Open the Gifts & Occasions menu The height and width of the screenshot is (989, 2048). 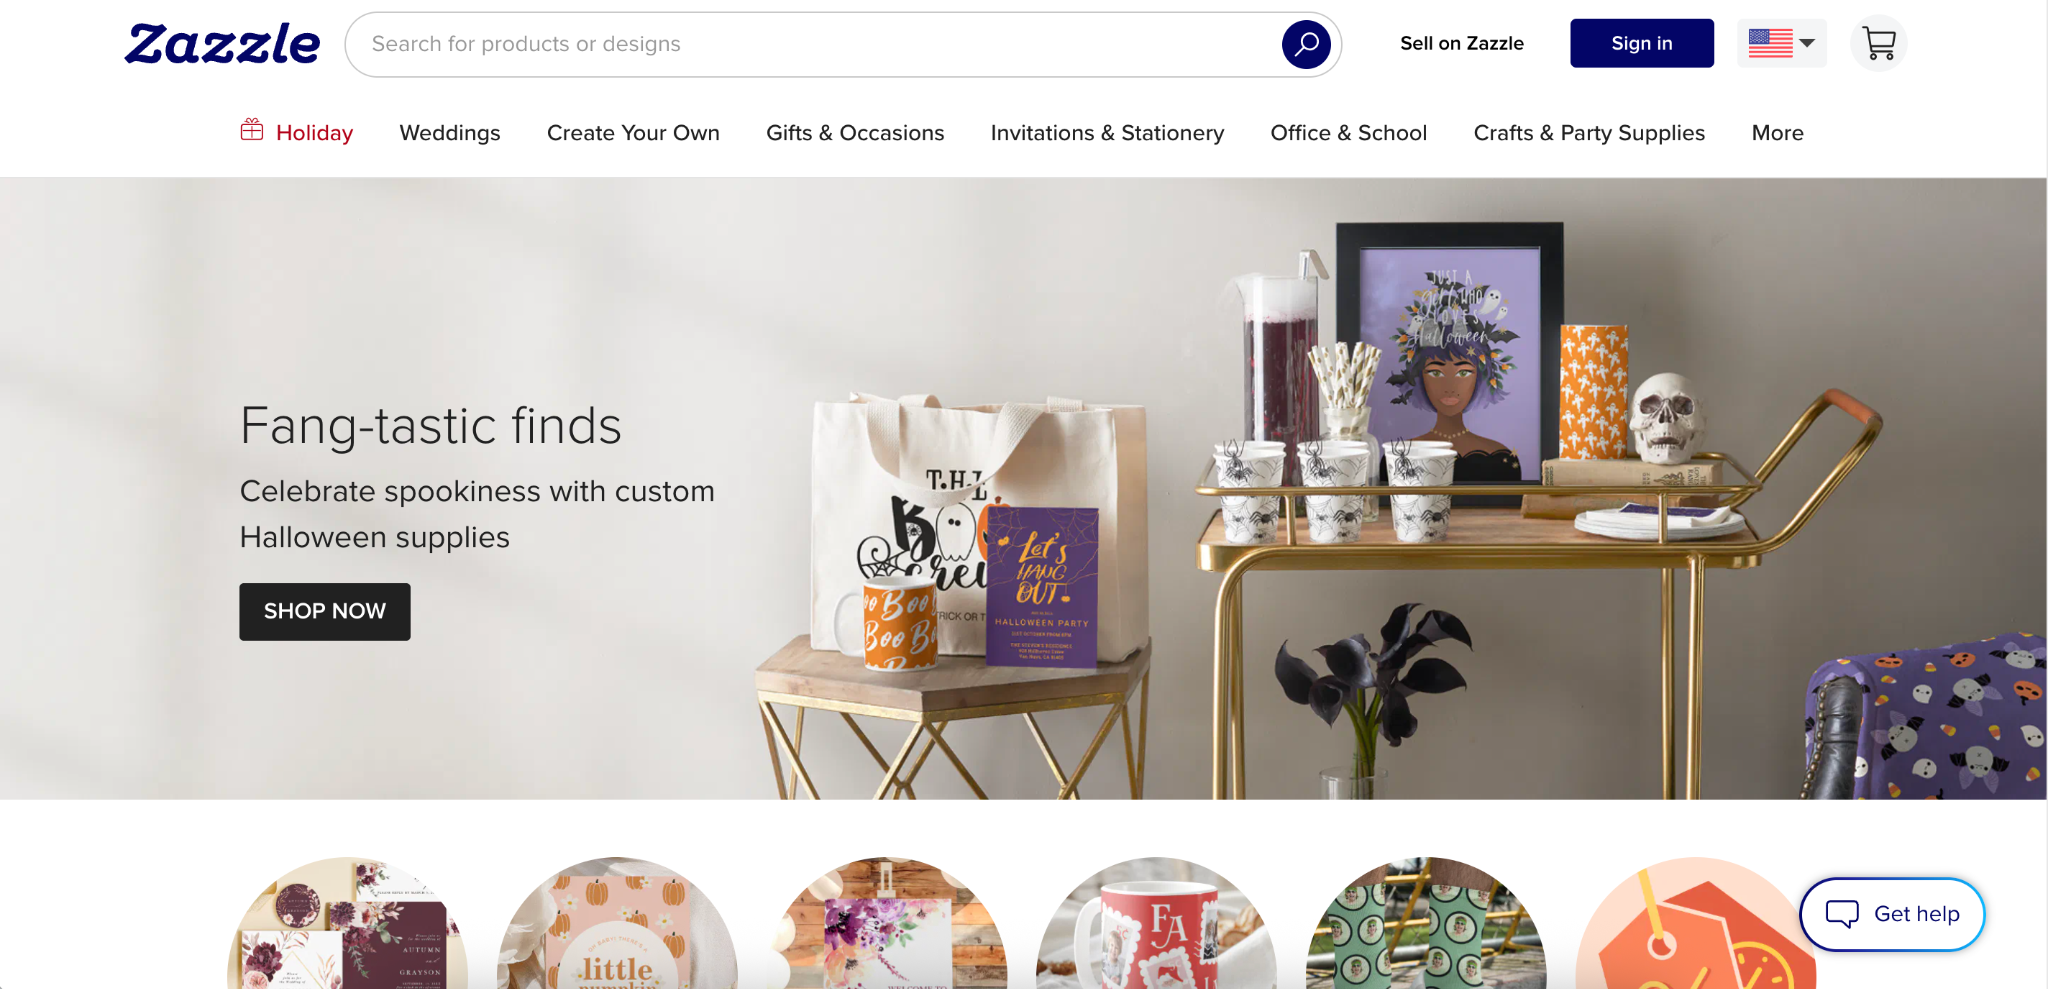[855, 133]
